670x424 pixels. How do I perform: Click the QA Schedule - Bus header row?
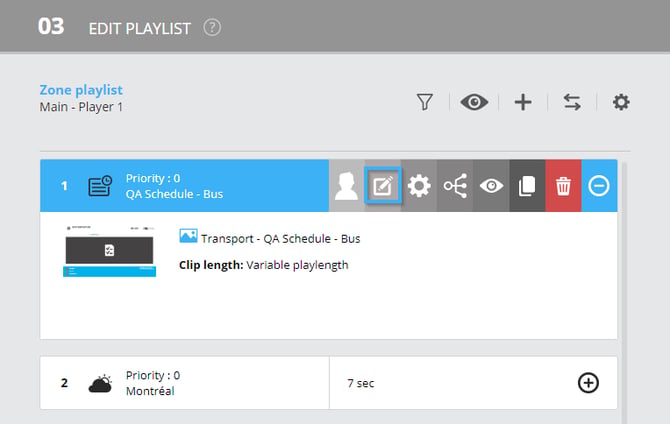click(x=185, y=186)
